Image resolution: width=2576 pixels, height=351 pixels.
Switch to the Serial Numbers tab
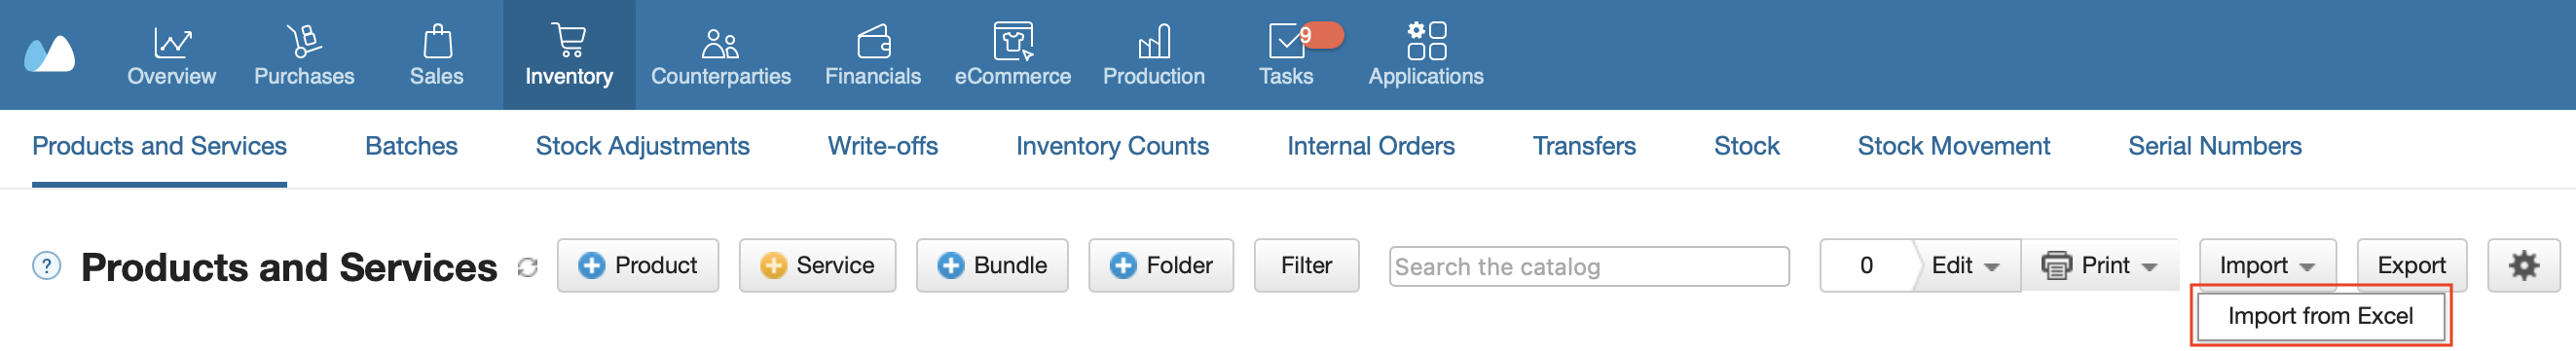tap(2214, 146)
